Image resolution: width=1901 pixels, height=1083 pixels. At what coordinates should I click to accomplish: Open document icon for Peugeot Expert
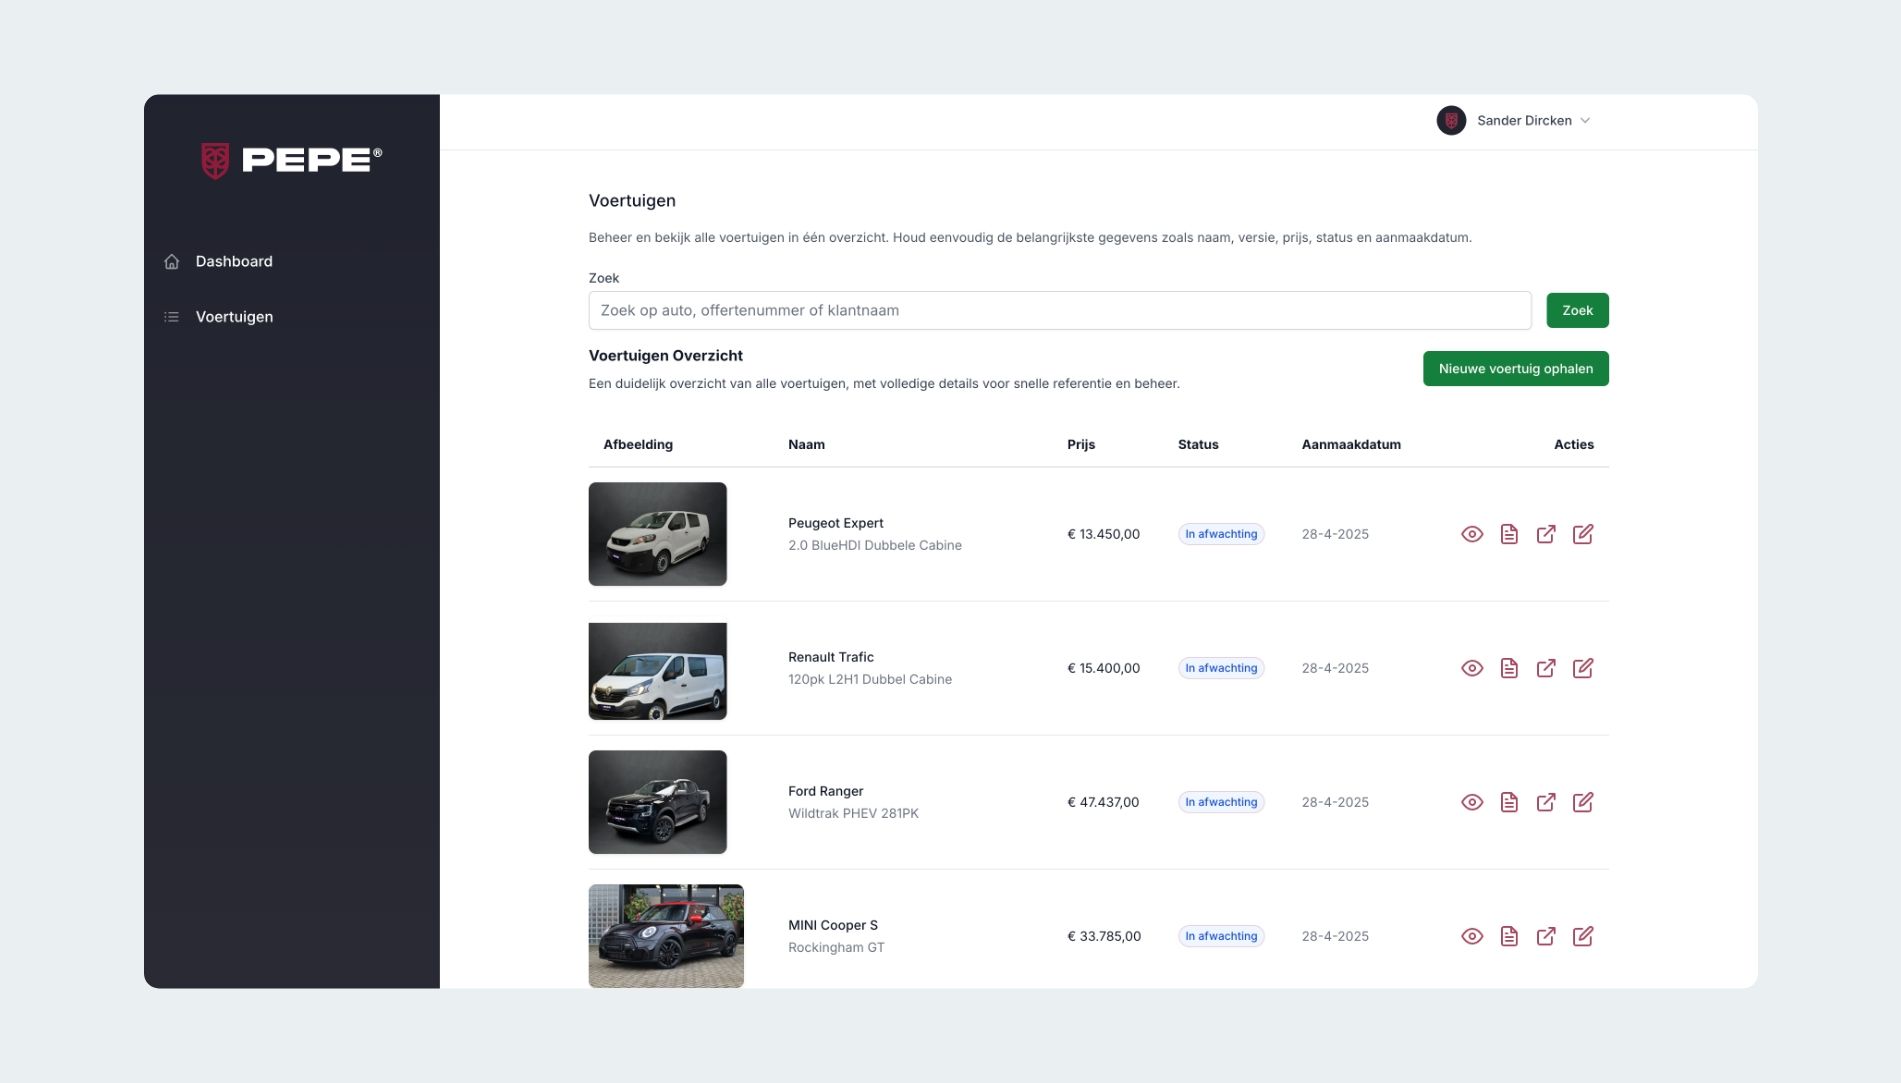tap(1509, 534)
